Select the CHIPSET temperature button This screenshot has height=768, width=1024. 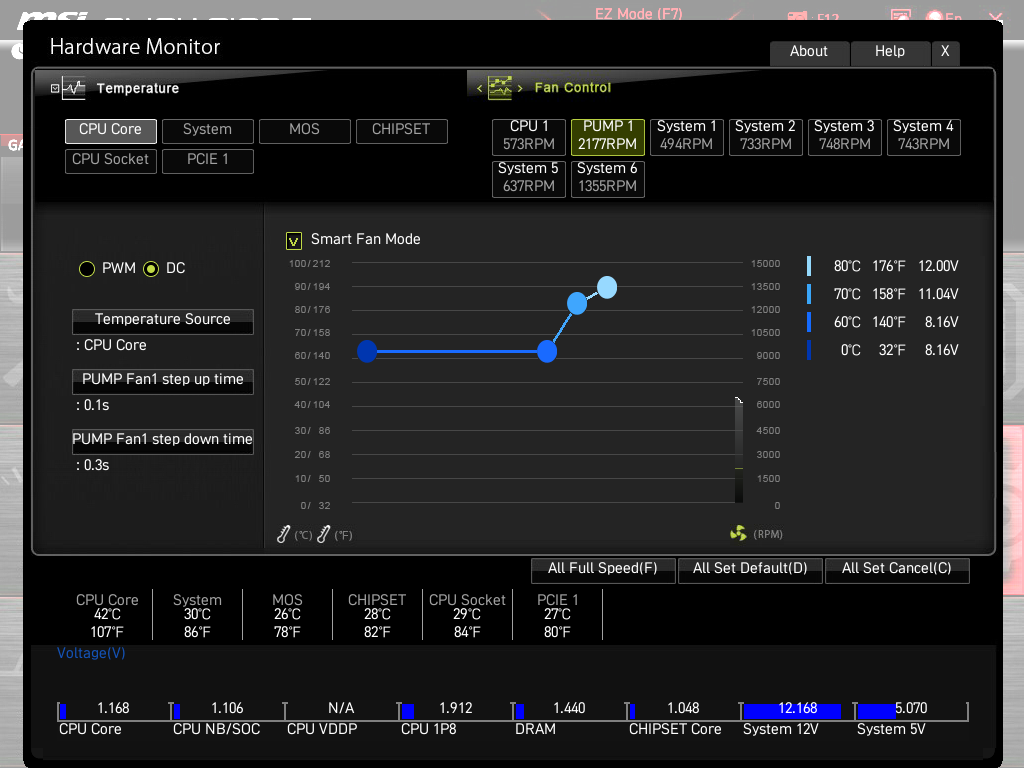[x=402, y=131]
